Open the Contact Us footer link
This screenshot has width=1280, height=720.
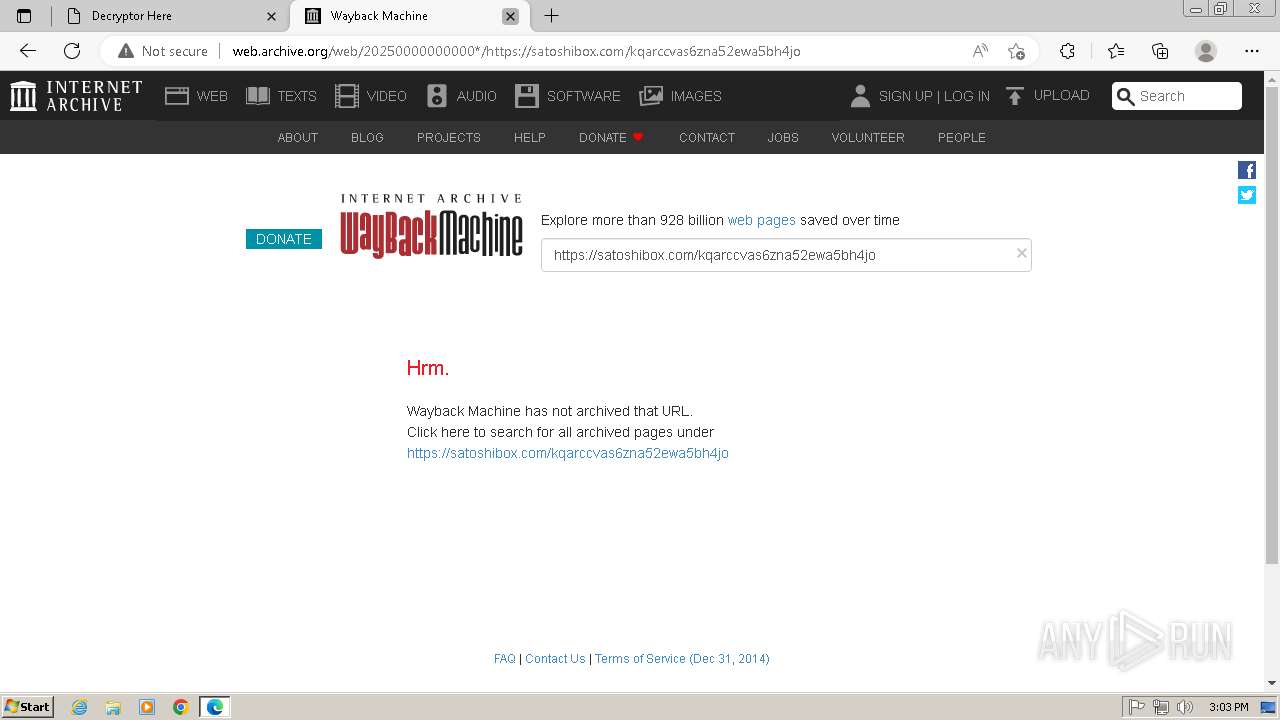[555, 659]
